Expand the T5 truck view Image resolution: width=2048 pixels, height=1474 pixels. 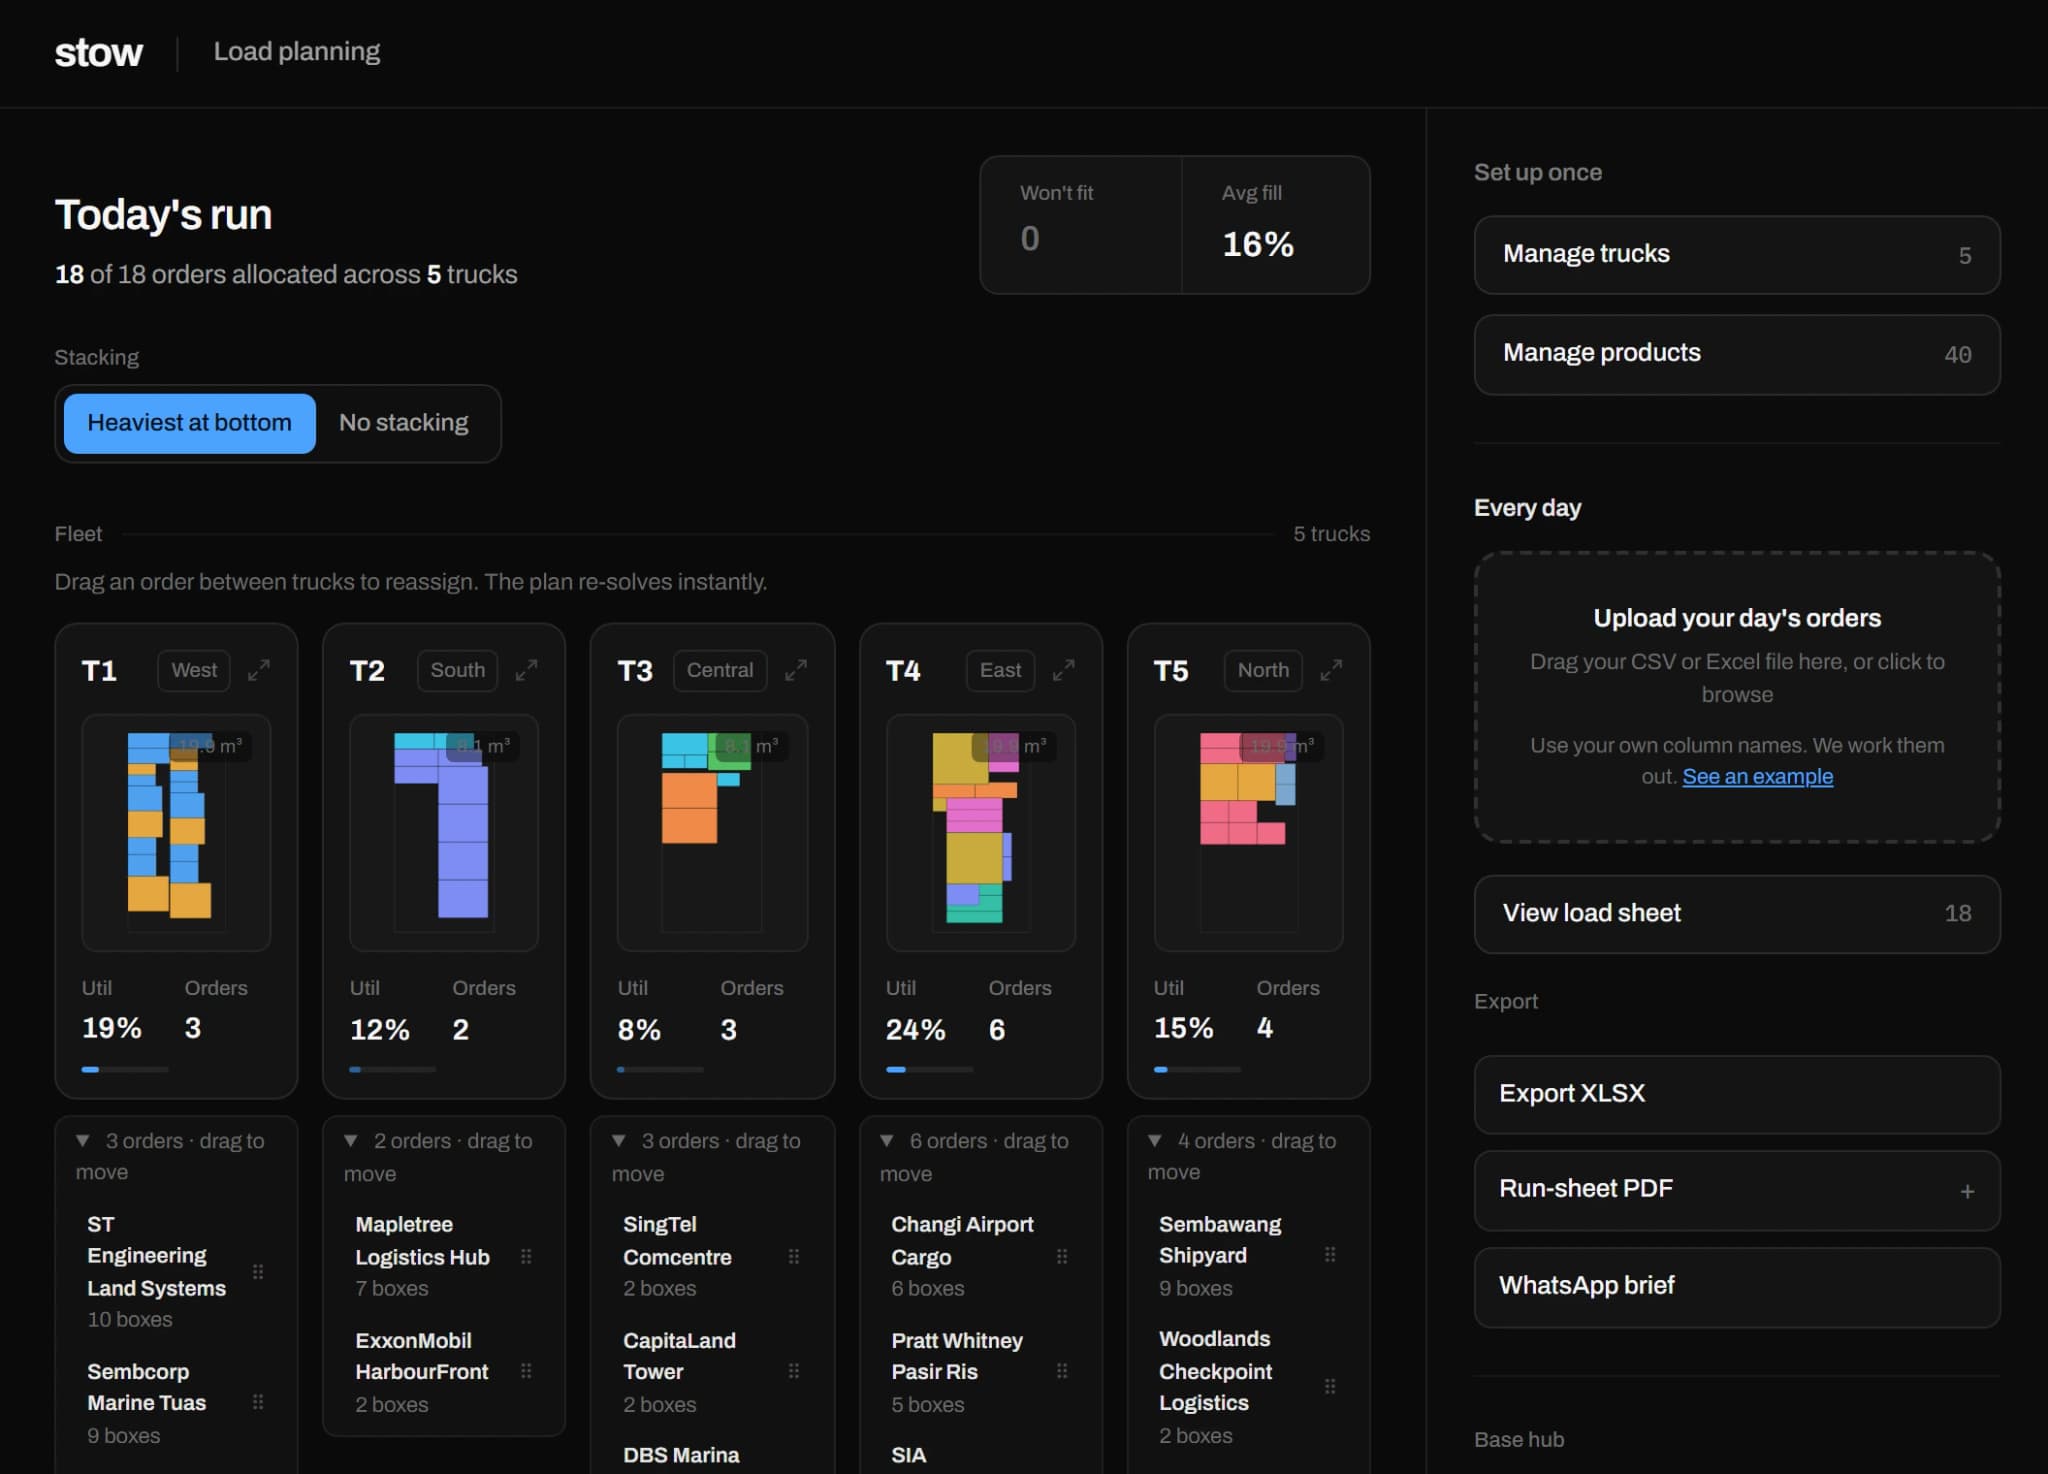[x=1331, y=670]
